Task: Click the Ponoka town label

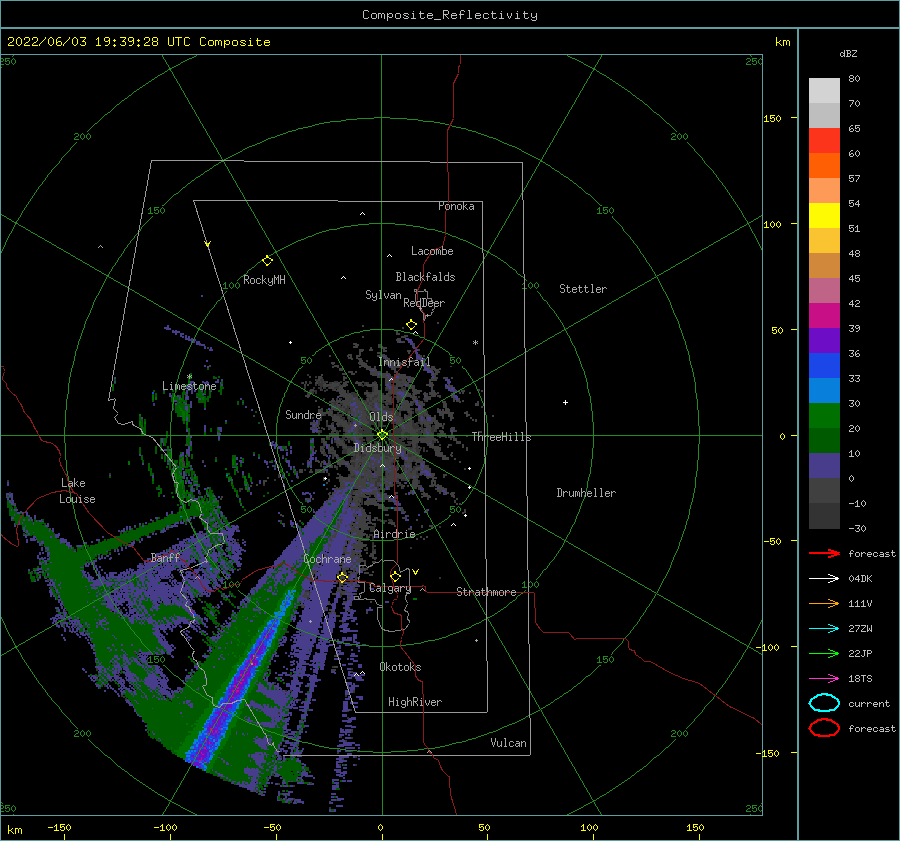Action: point(456,206)
